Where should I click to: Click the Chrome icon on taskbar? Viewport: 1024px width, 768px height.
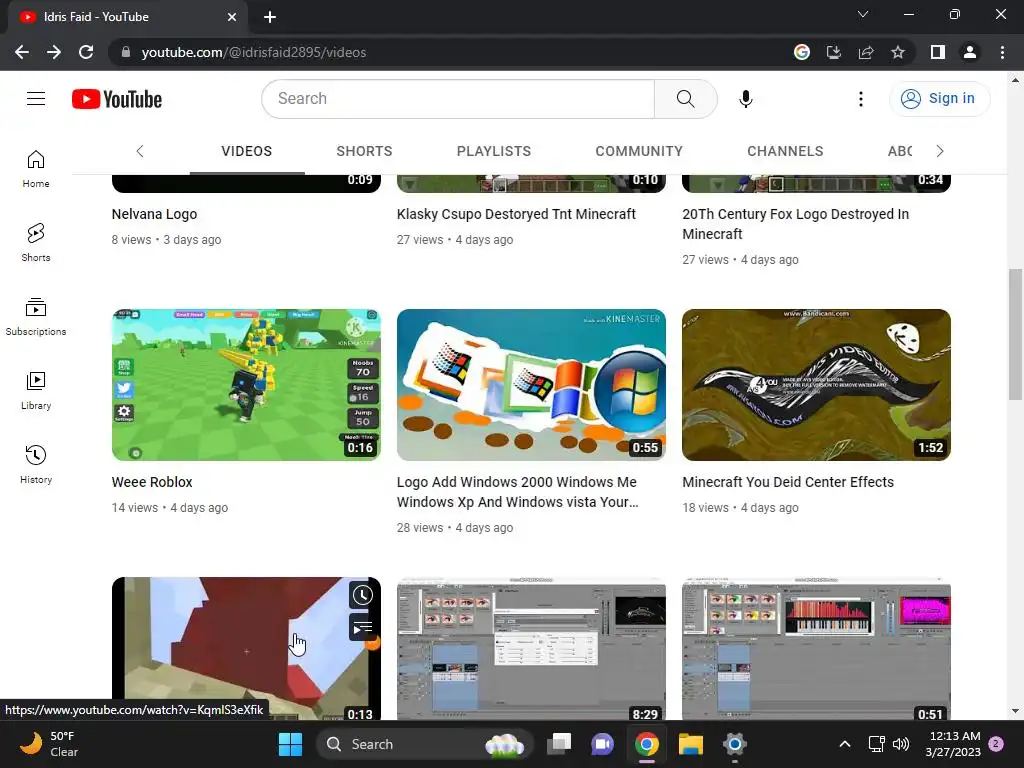(647, 744)
